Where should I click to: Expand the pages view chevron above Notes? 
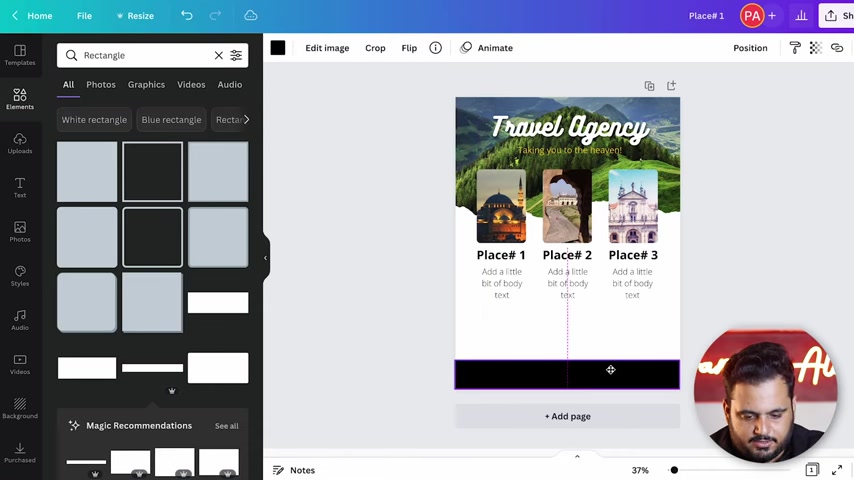coord(577,457)
